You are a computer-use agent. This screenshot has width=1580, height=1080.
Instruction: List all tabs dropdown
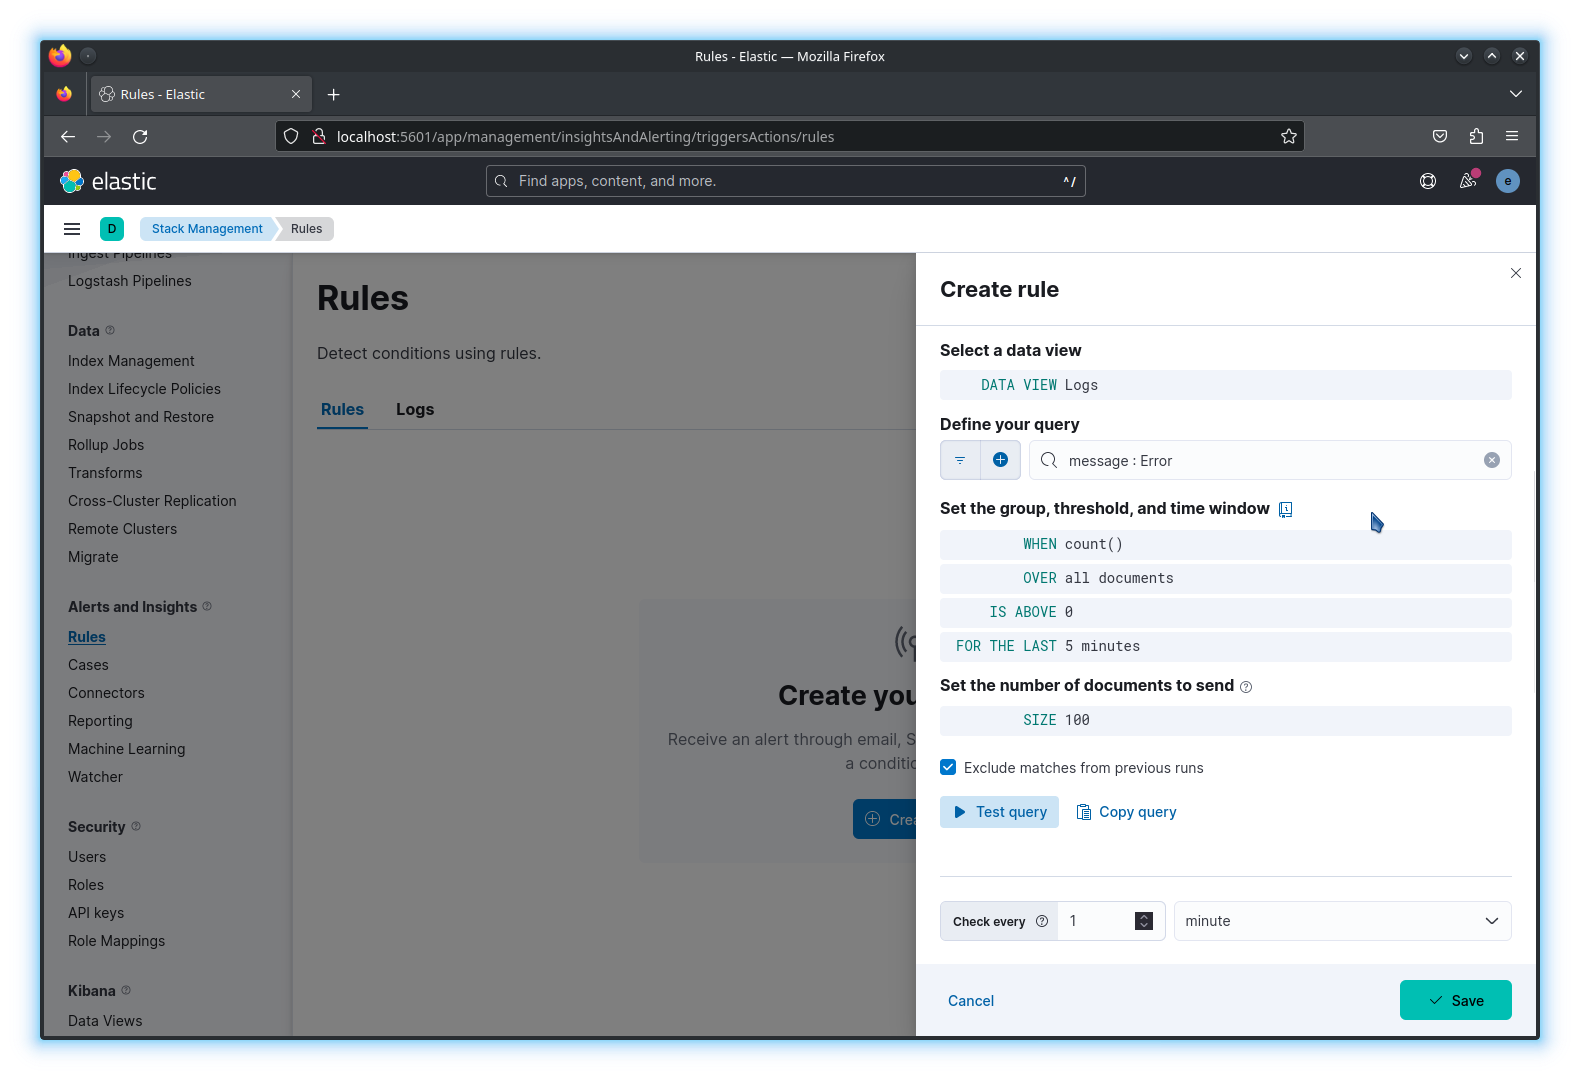pos(1516,94)
